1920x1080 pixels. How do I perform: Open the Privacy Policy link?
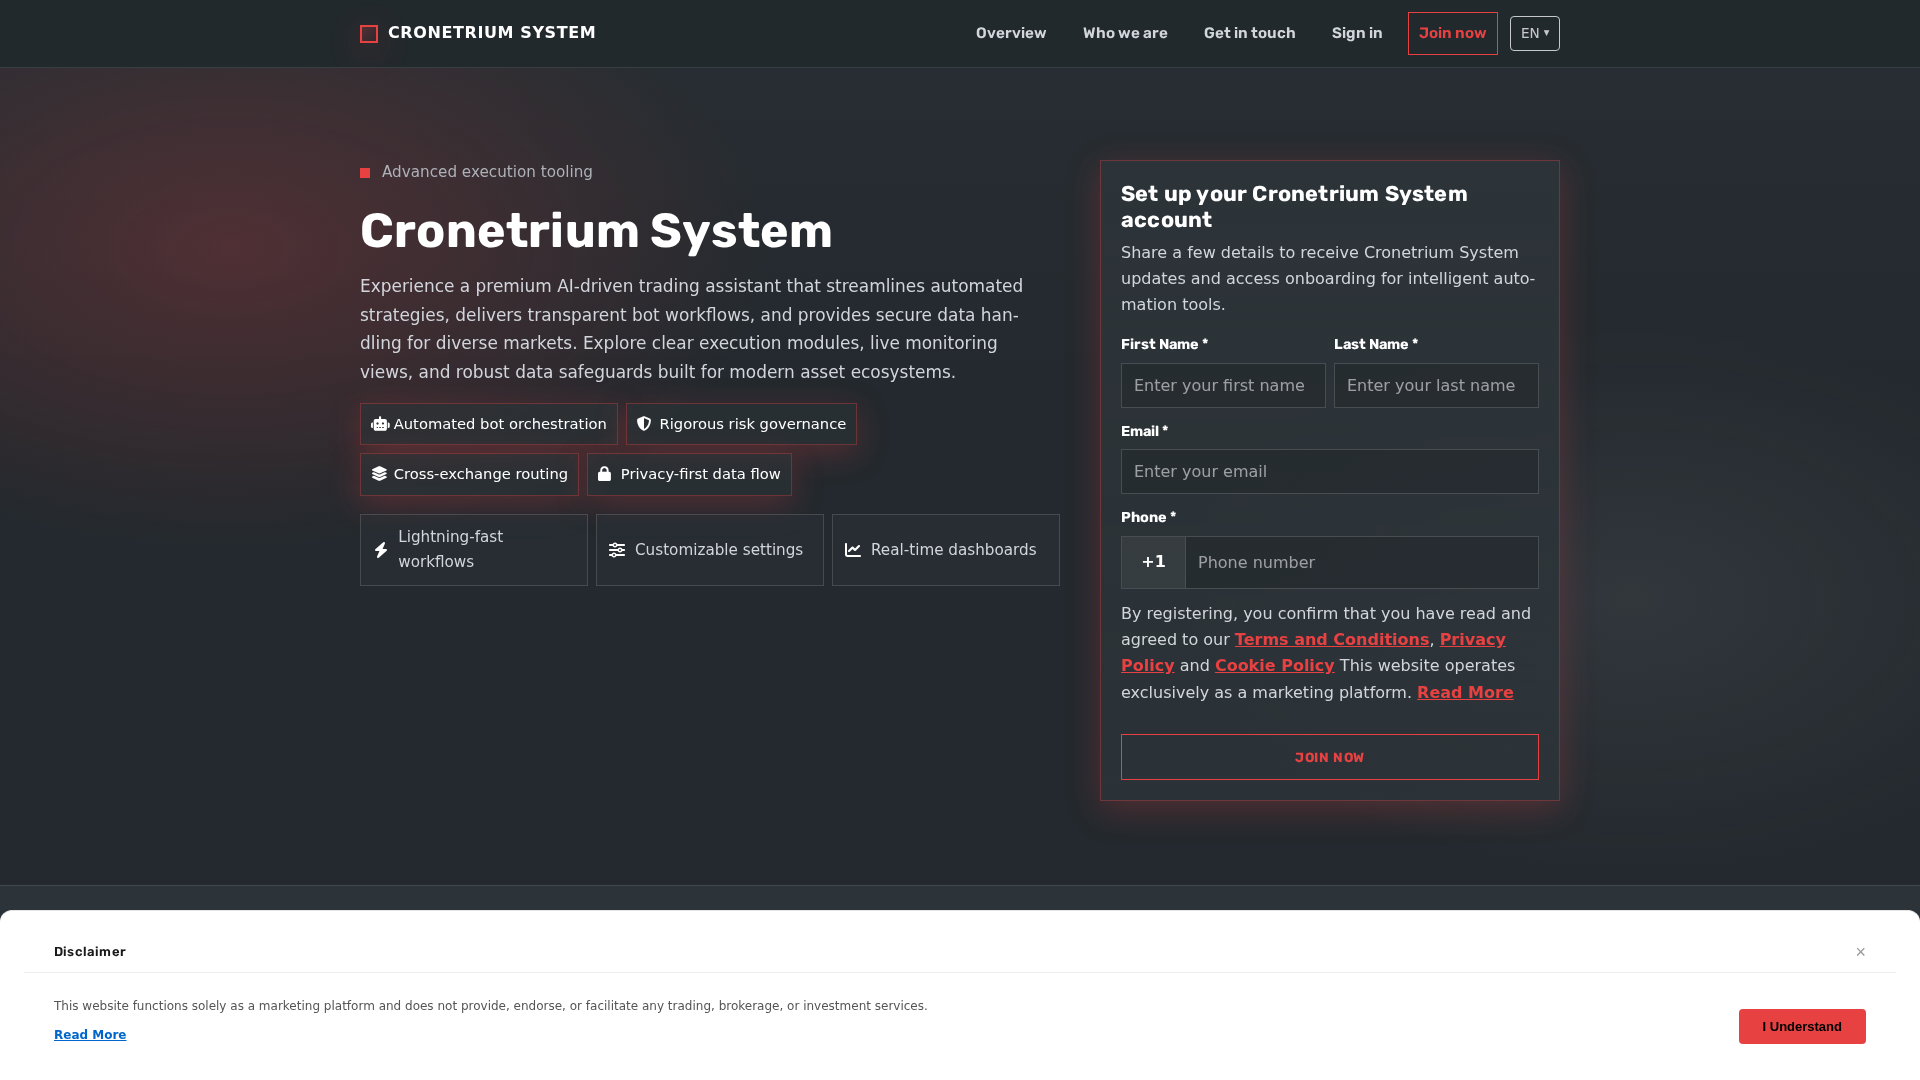pyautogui.click(x=1473, y=639)
